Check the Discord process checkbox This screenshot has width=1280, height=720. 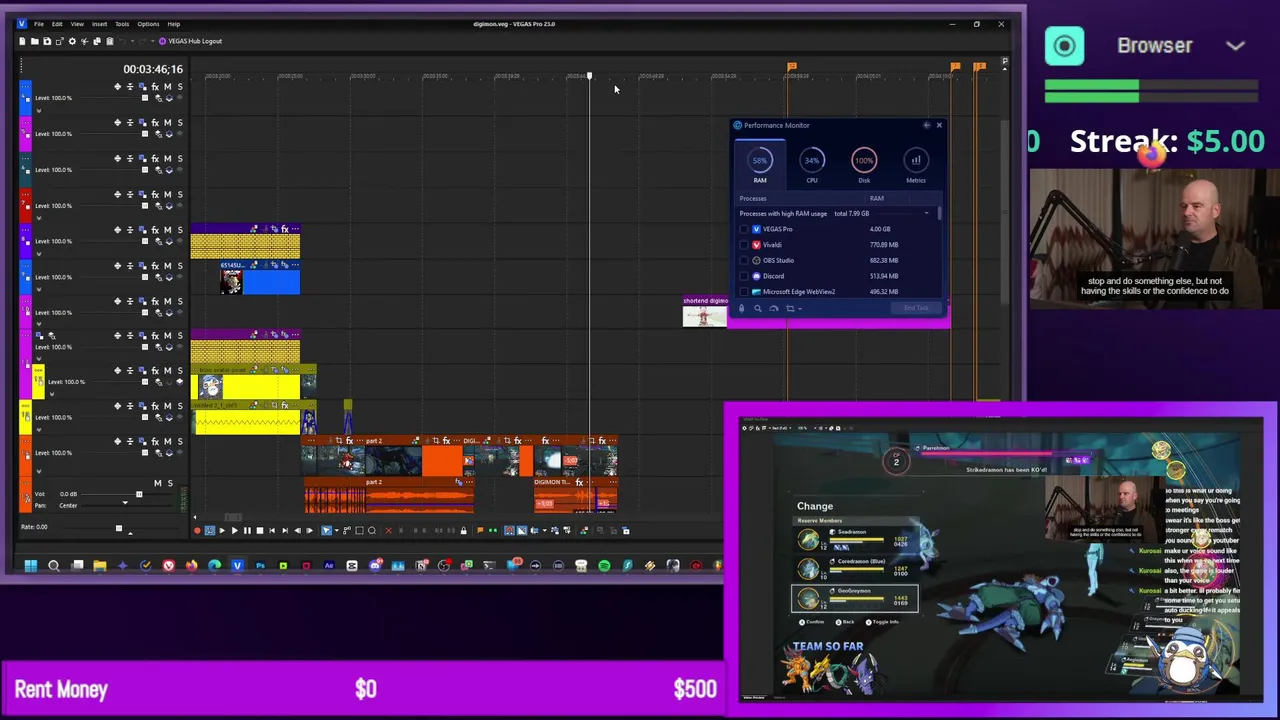(x=744, y=276)
